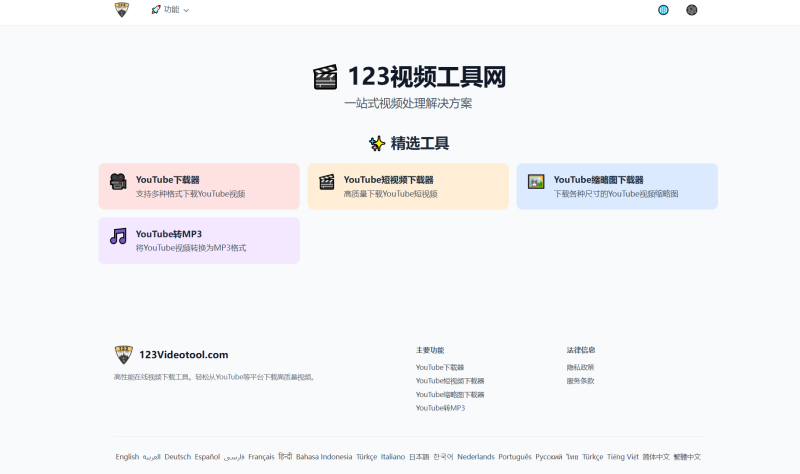Open the YouTube短视频下载器 tool card
This screenshot has height=474, width=800.
[x=408, y=186]
